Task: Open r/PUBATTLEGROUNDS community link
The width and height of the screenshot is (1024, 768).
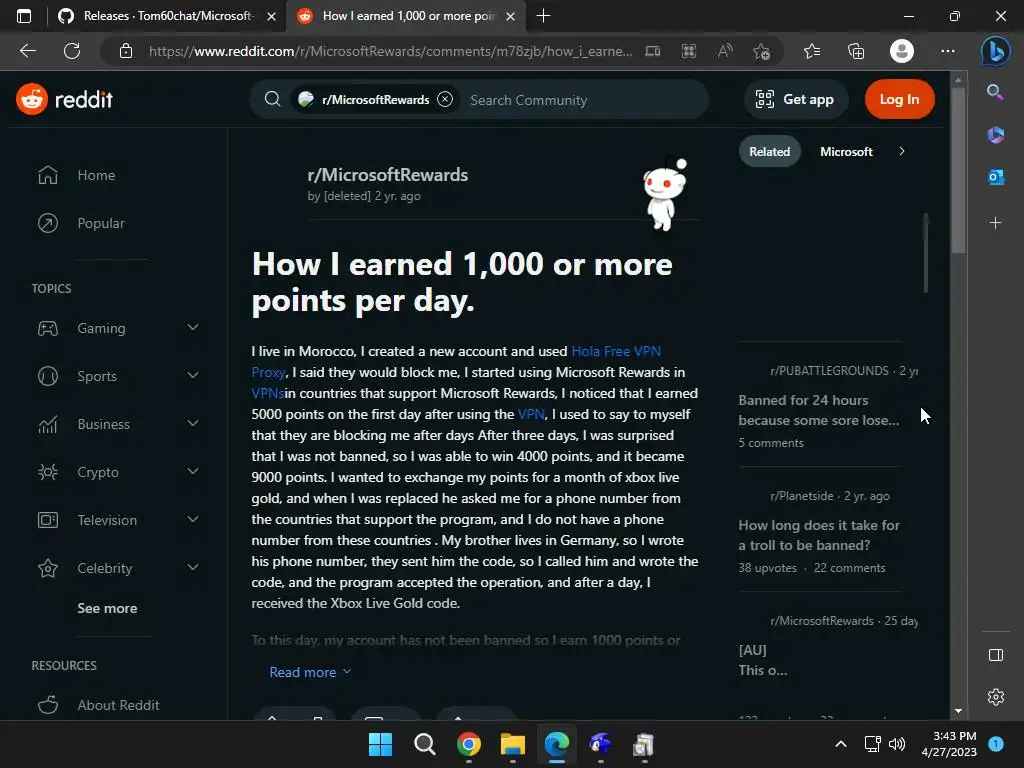Action: (x=829, y=371)
